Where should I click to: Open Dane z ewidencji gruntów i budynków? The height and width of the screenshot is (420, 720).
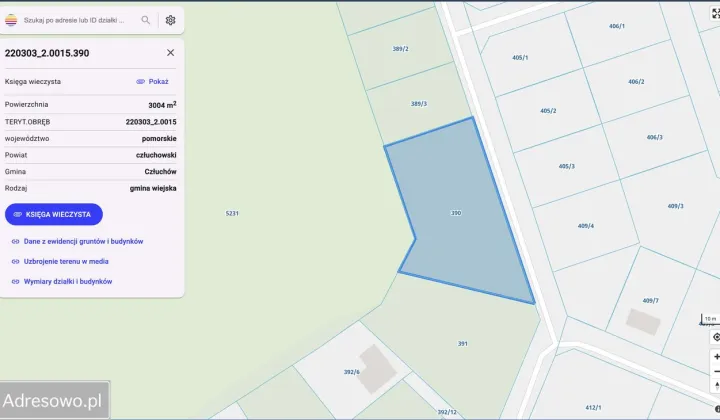click(x=83, y=241)
